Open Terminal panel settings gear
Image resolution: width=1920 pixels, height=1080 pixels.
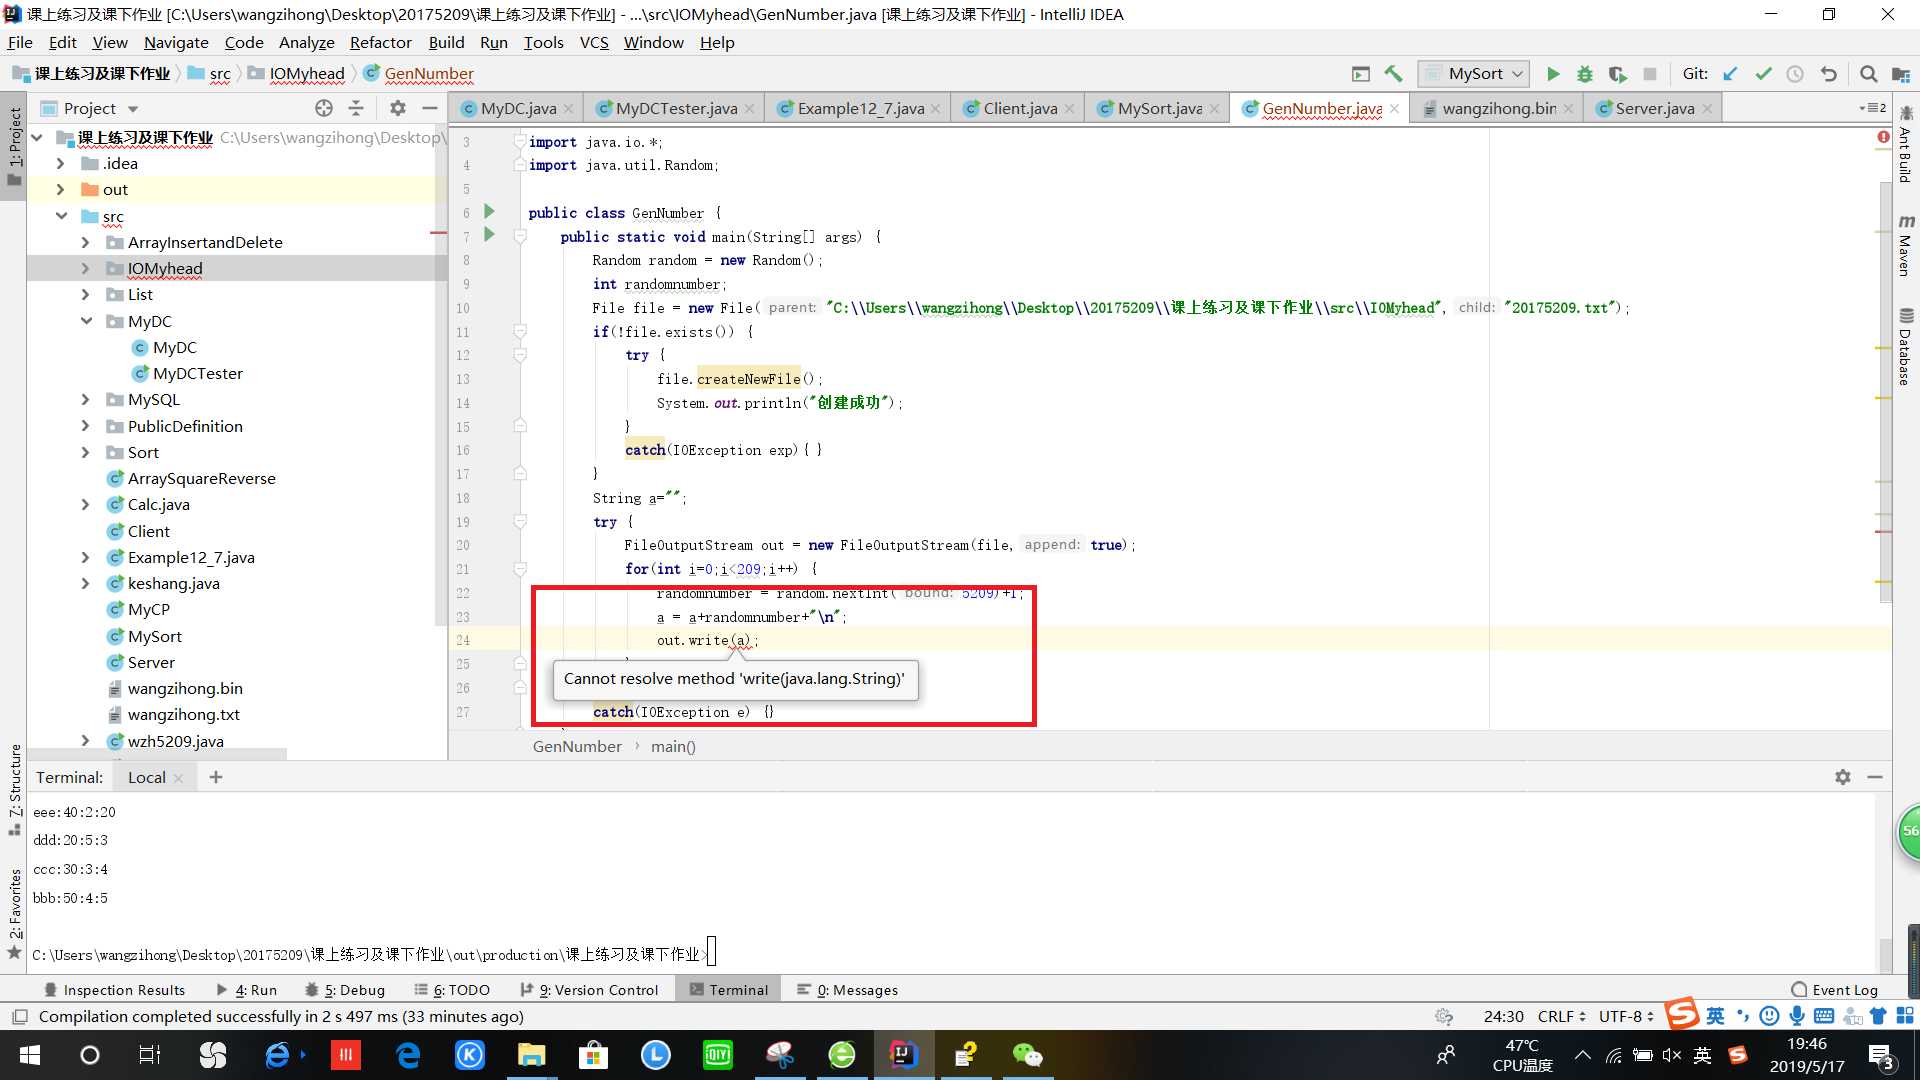[1843, 777]
